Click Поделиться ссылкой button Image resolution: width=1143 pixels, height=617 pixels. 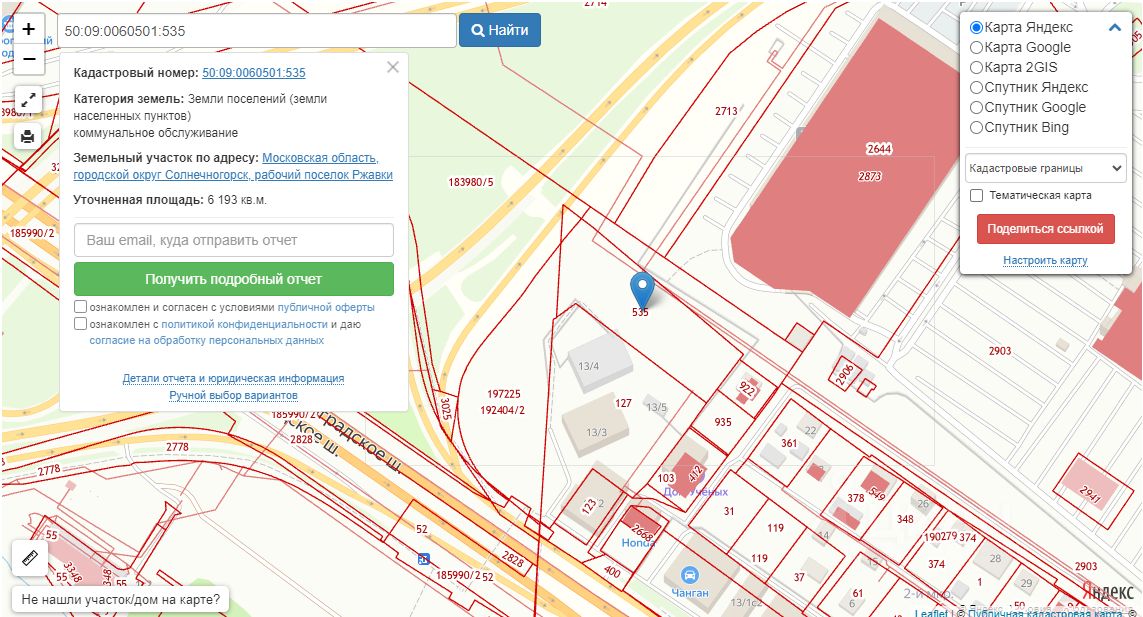pyautogui.click(x=1045, y=229)
